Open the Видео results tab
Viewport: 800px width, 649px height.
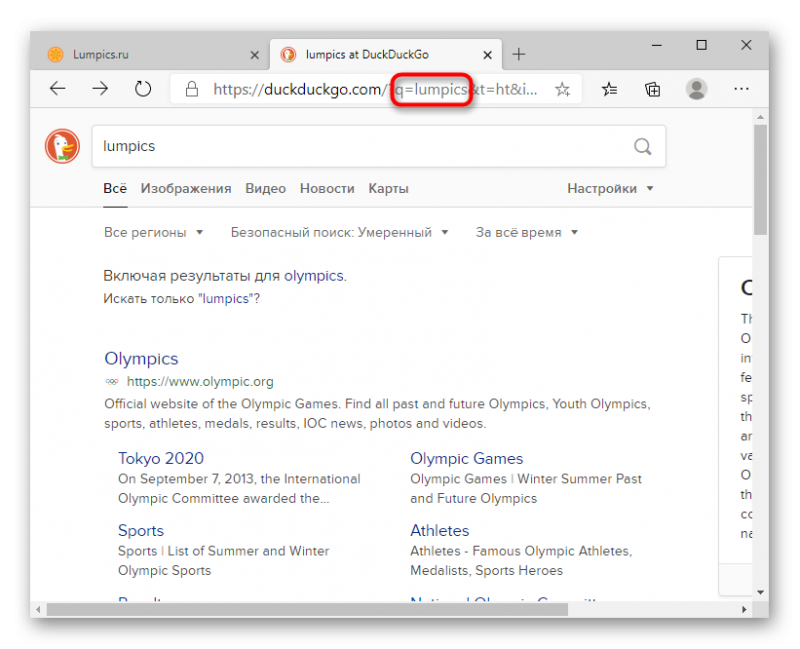point(266,189)
